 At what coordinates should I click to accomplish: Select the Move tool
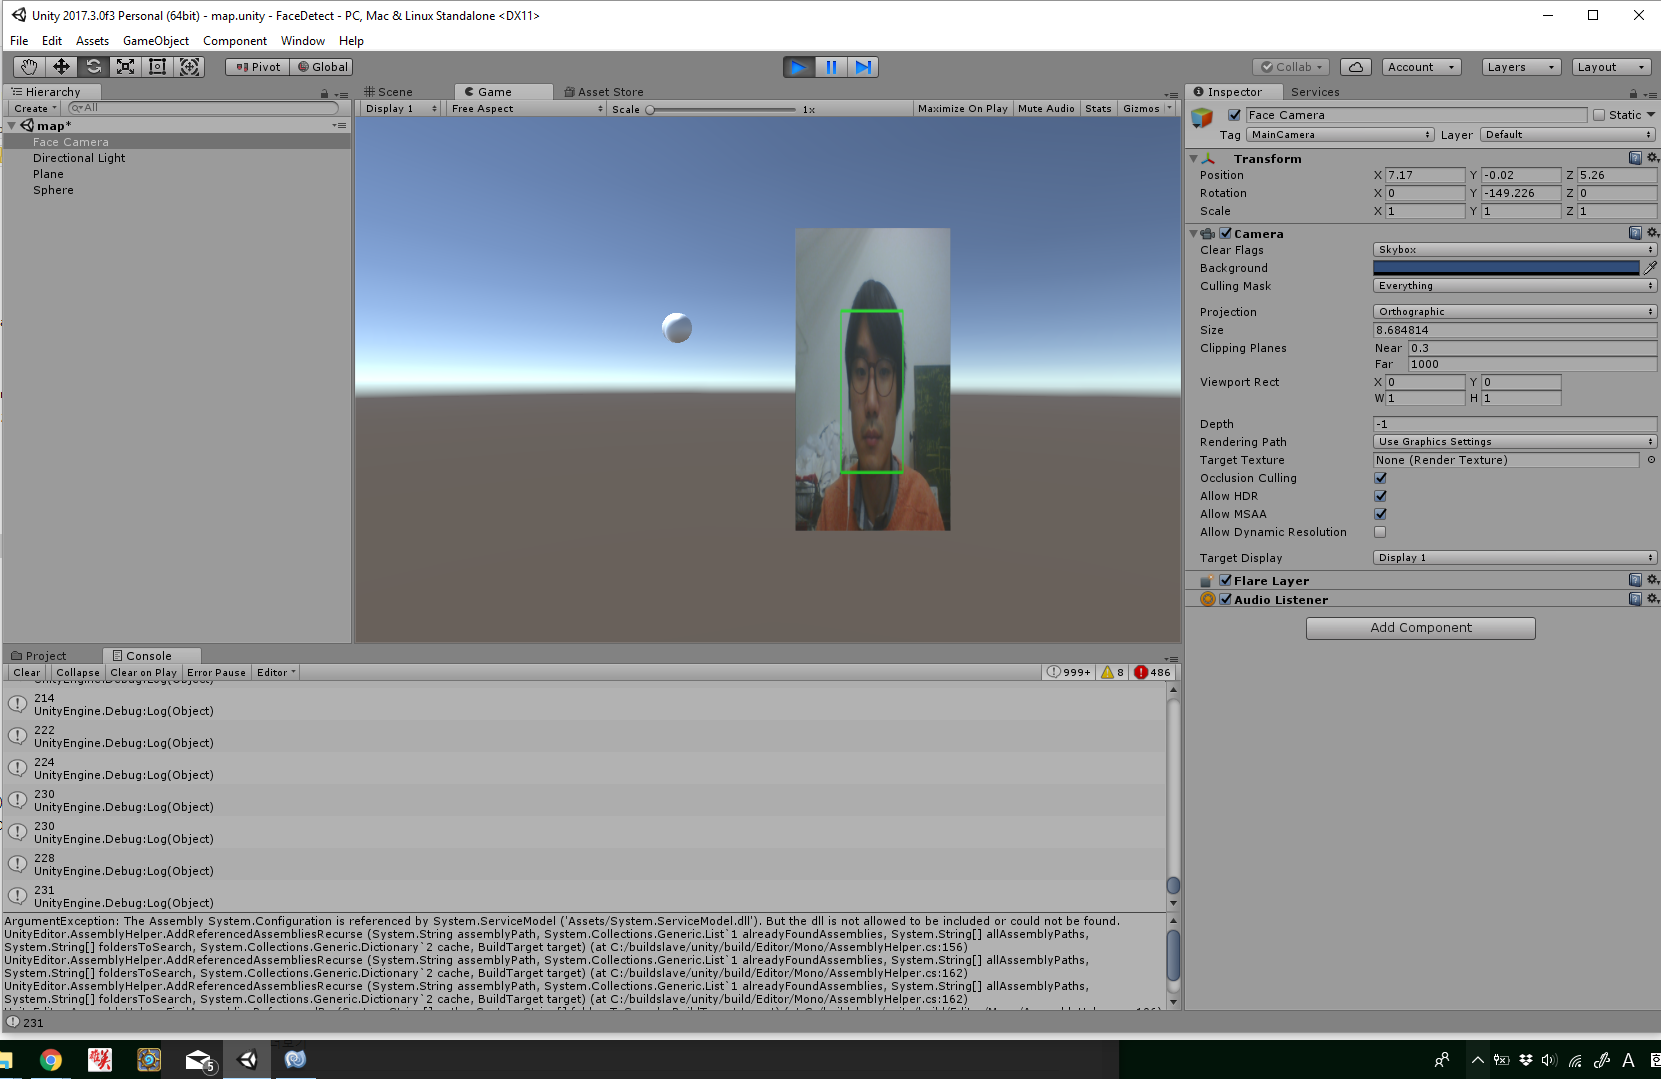coord(61,67)
